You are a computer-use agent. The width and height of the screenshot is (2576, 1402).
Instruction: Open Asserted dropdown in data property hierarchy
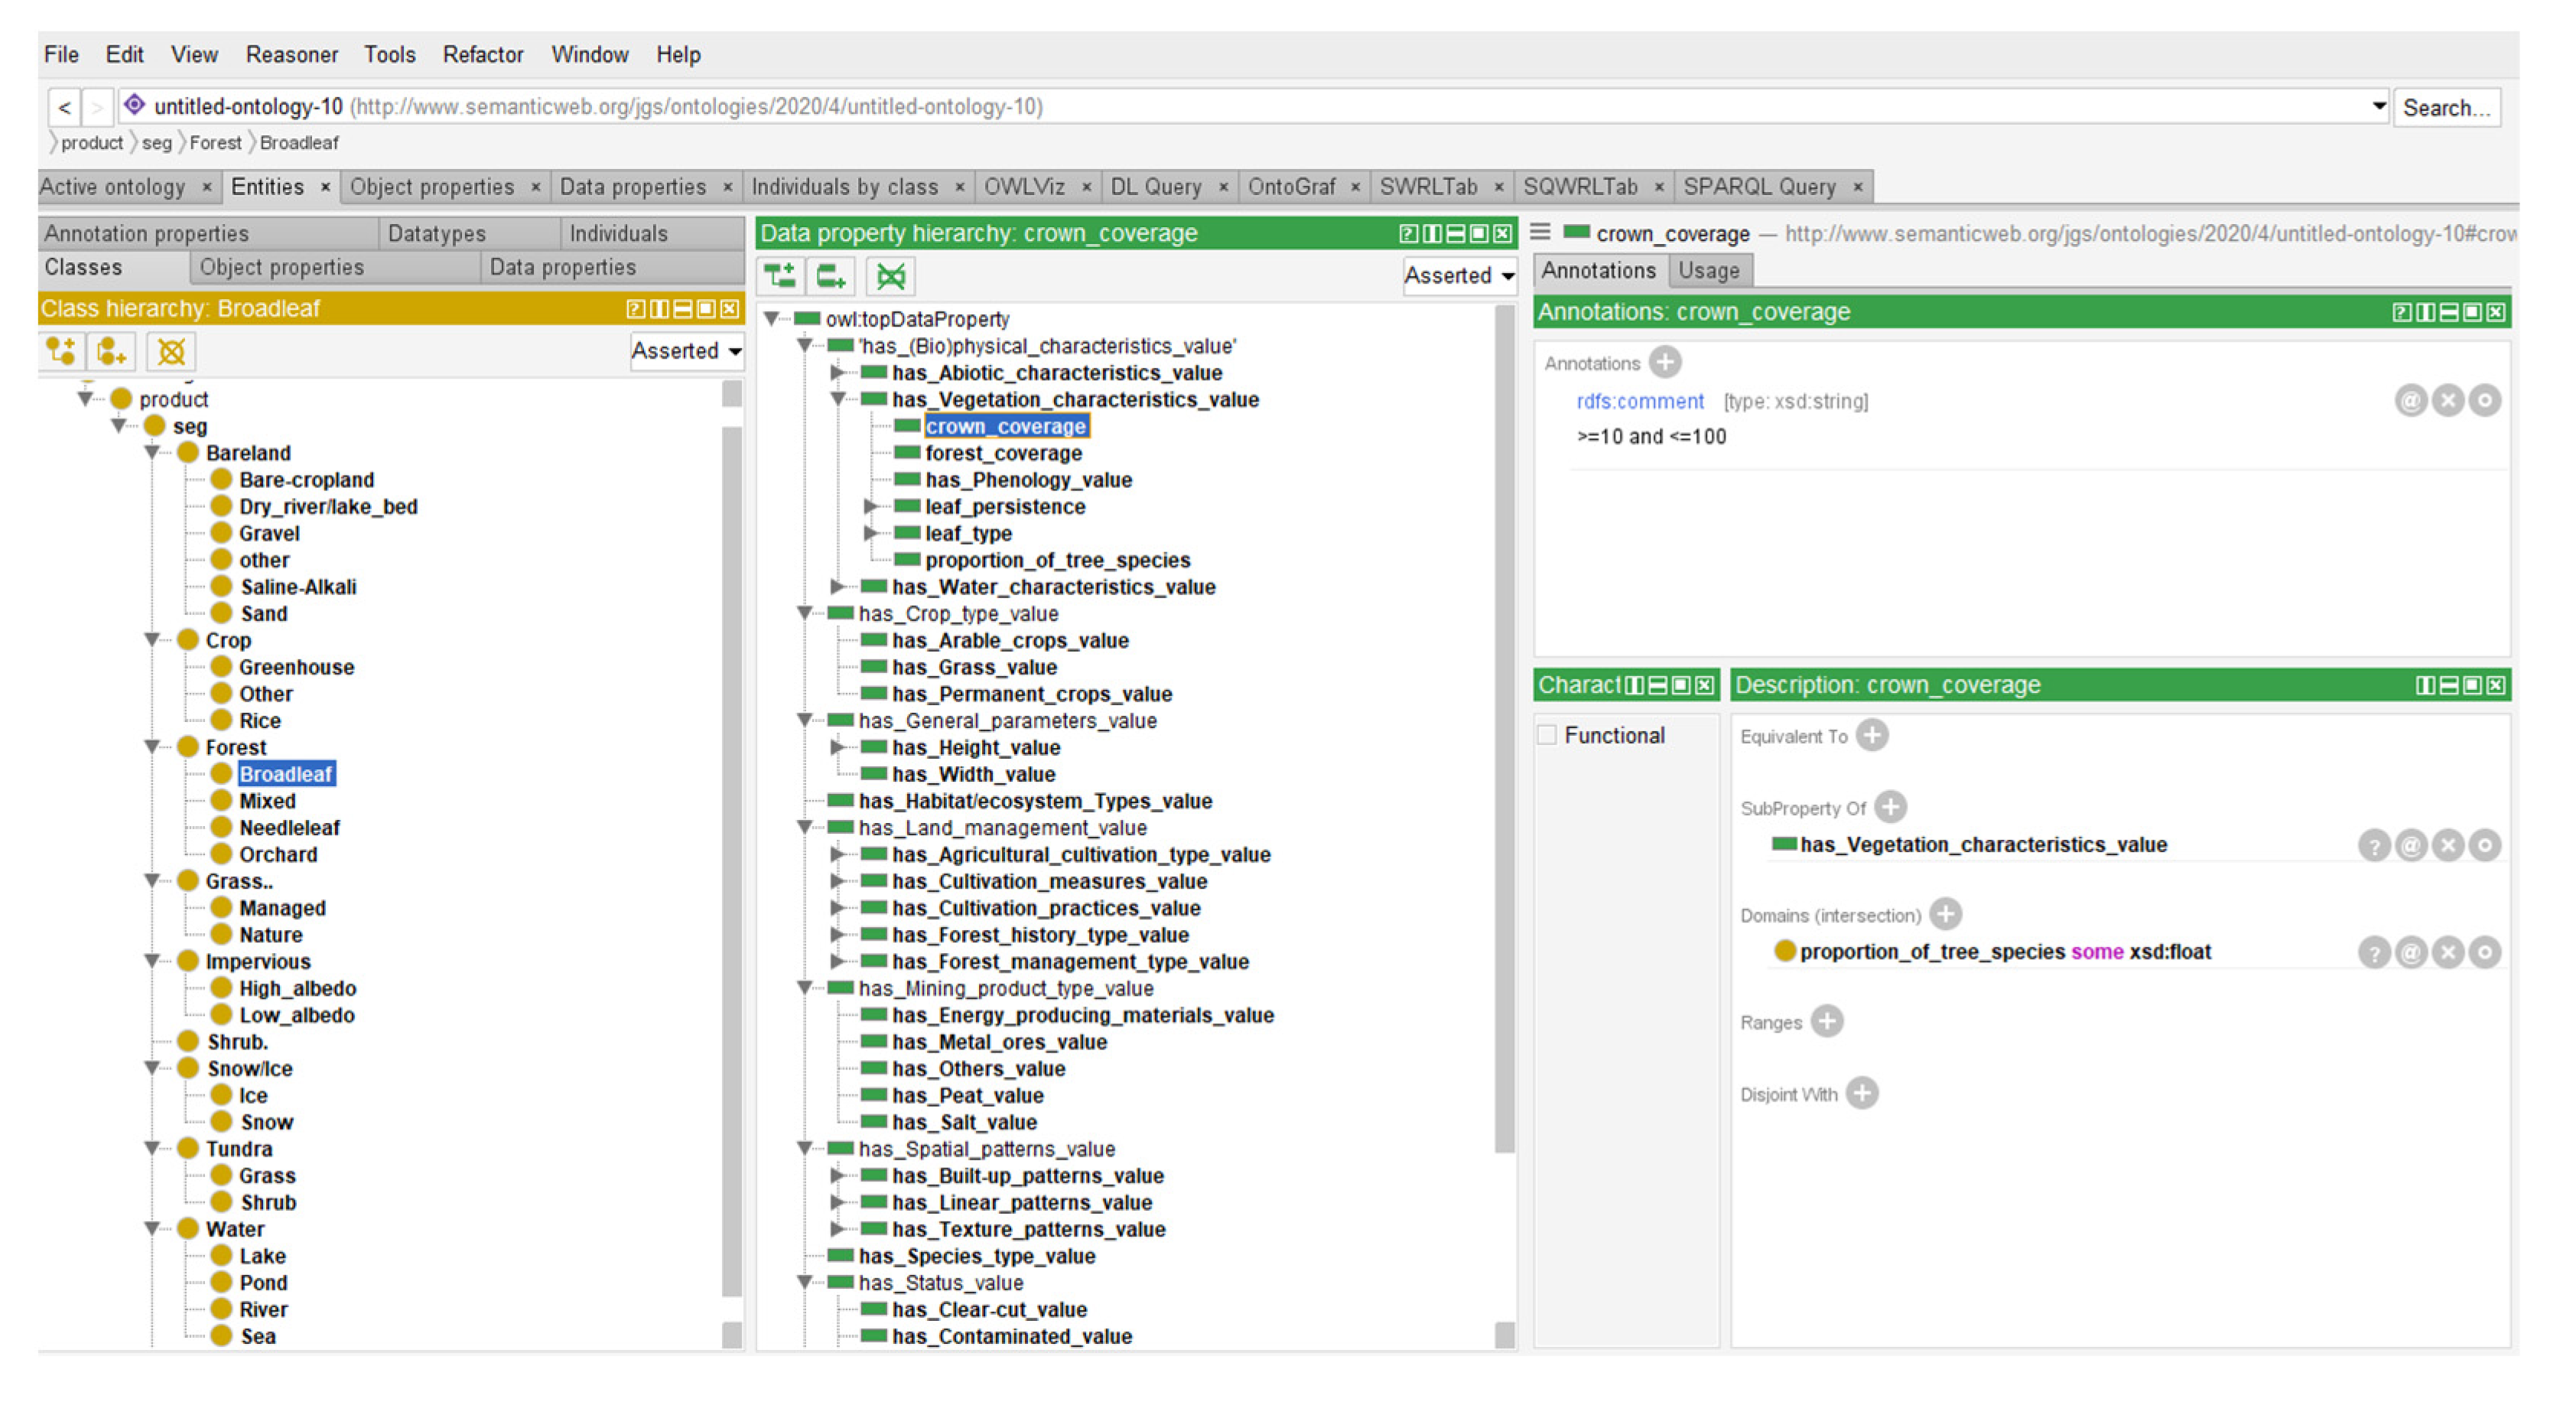(x=1458, y=276)
